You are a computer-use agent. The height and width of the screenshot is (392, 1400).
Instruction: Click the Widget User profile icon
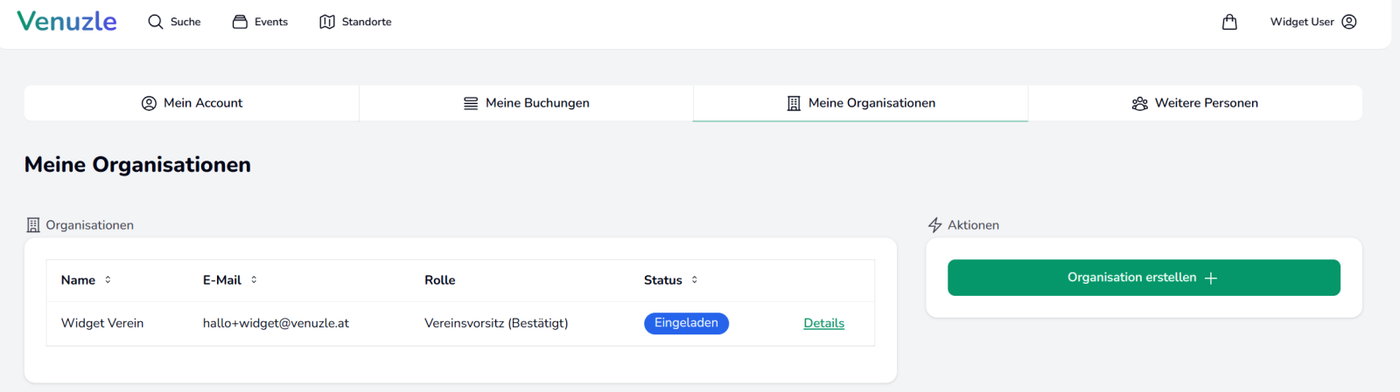[x=1349, y=22]
